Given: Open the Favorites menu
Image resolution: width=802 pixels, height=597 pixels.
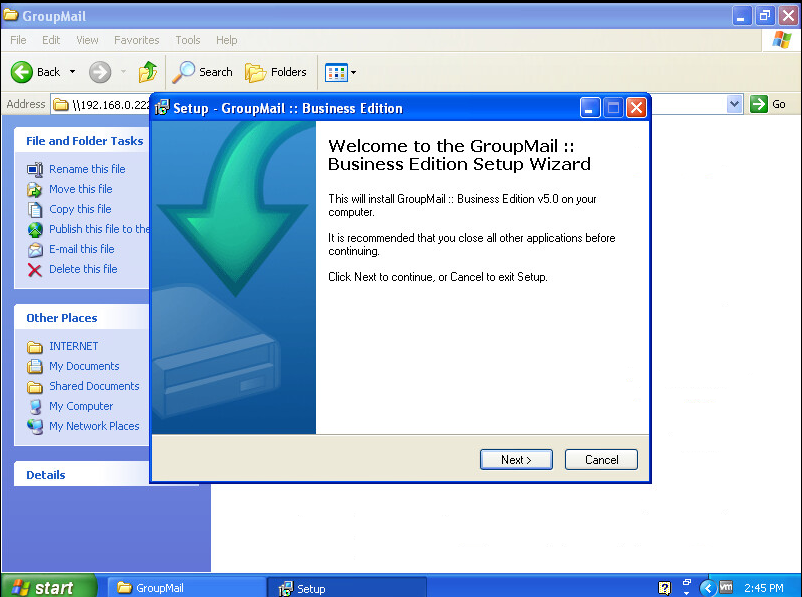Looking at the screenshot, I should (136, 40).
